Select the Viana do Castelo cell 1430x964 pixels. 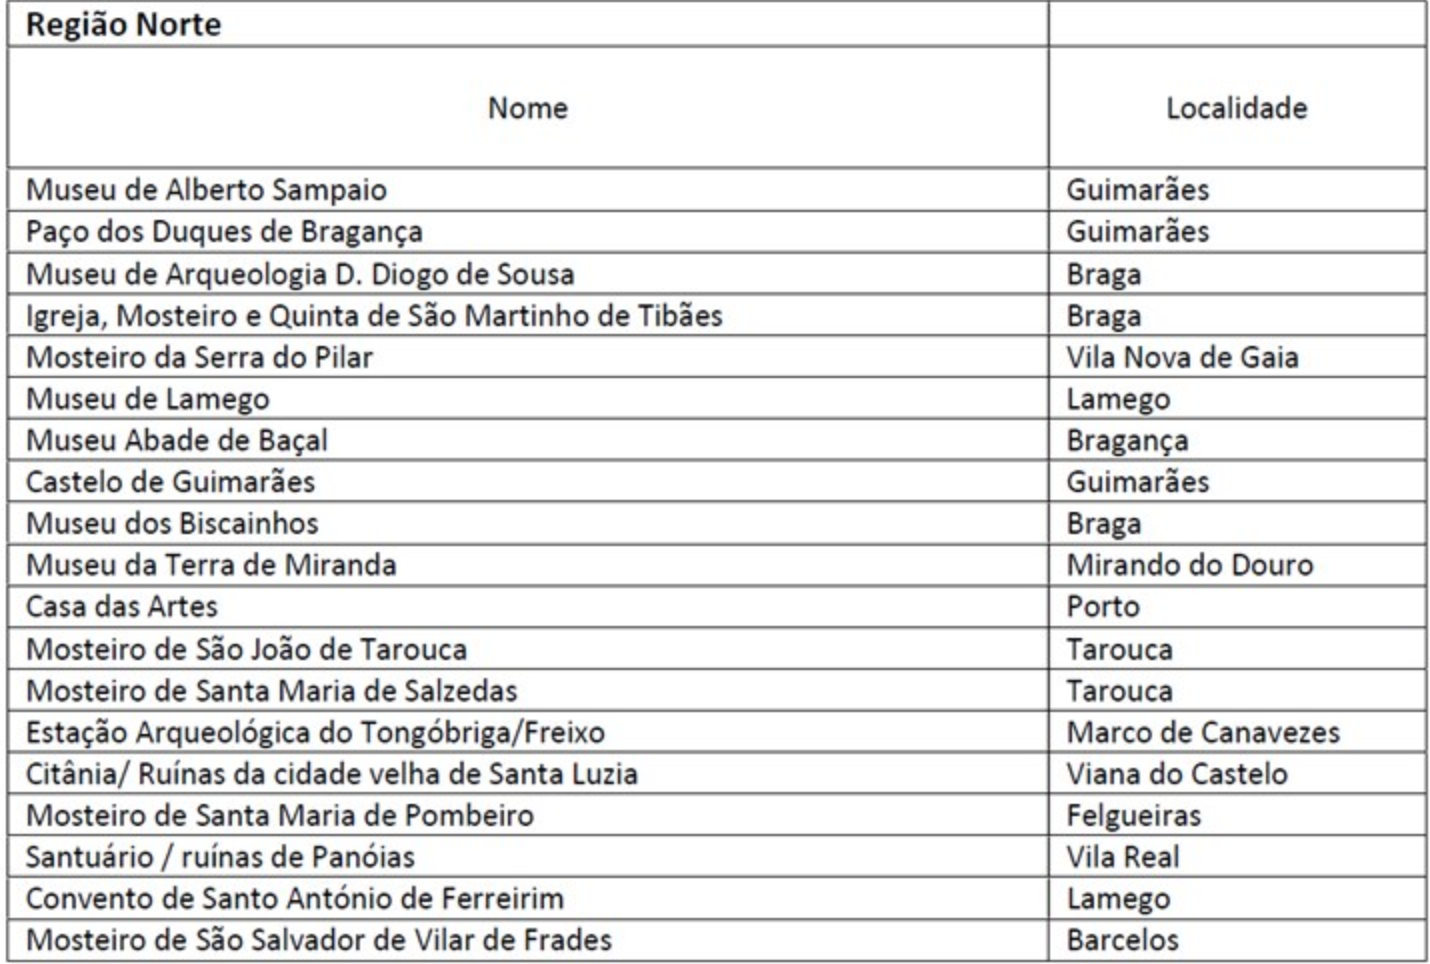pyautogui.click(x=1237, y=773)
